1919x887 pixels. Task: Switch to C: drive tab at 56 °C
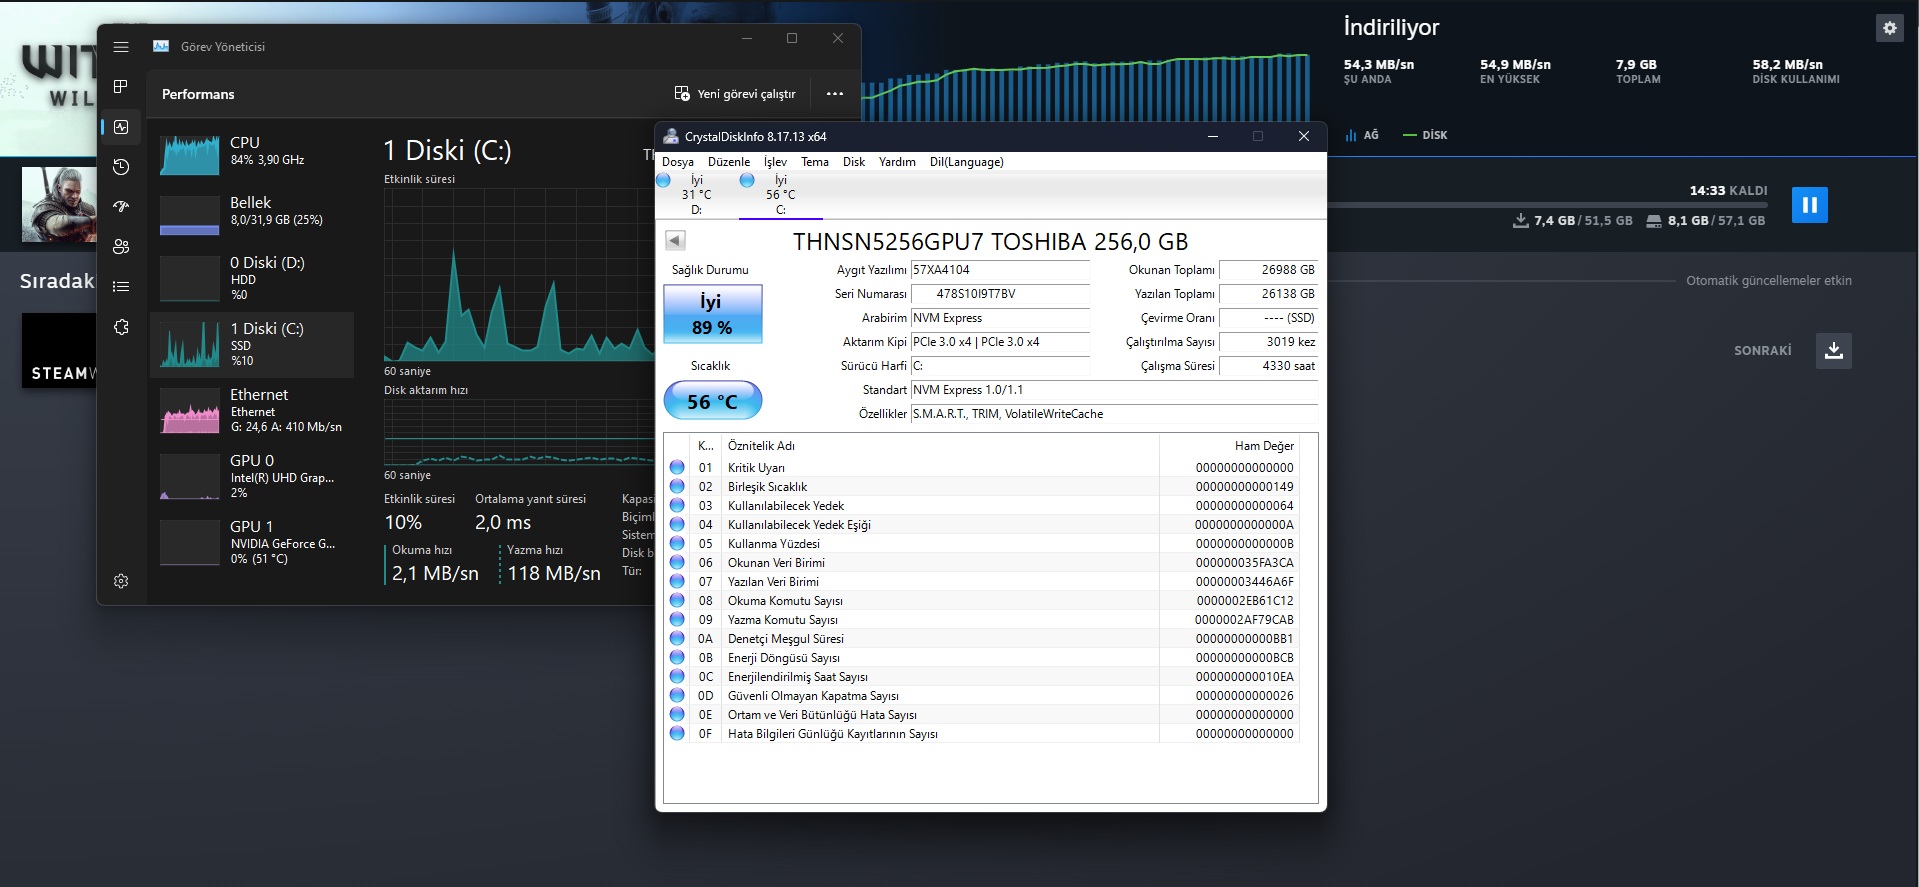click(x=780, y=195)
